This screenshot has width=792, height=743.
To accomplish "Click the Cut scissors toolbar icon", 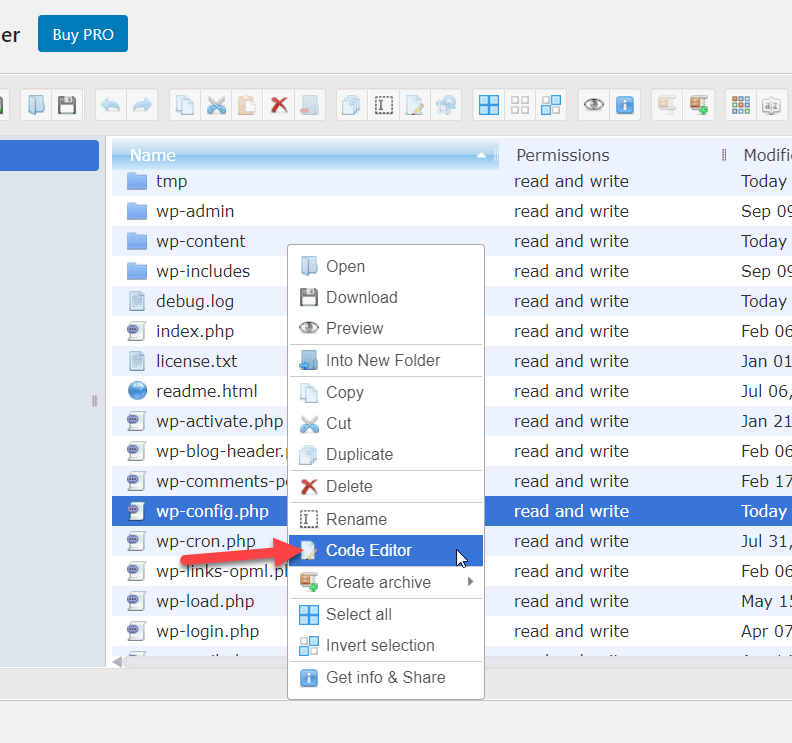I will tap(216, 105).
